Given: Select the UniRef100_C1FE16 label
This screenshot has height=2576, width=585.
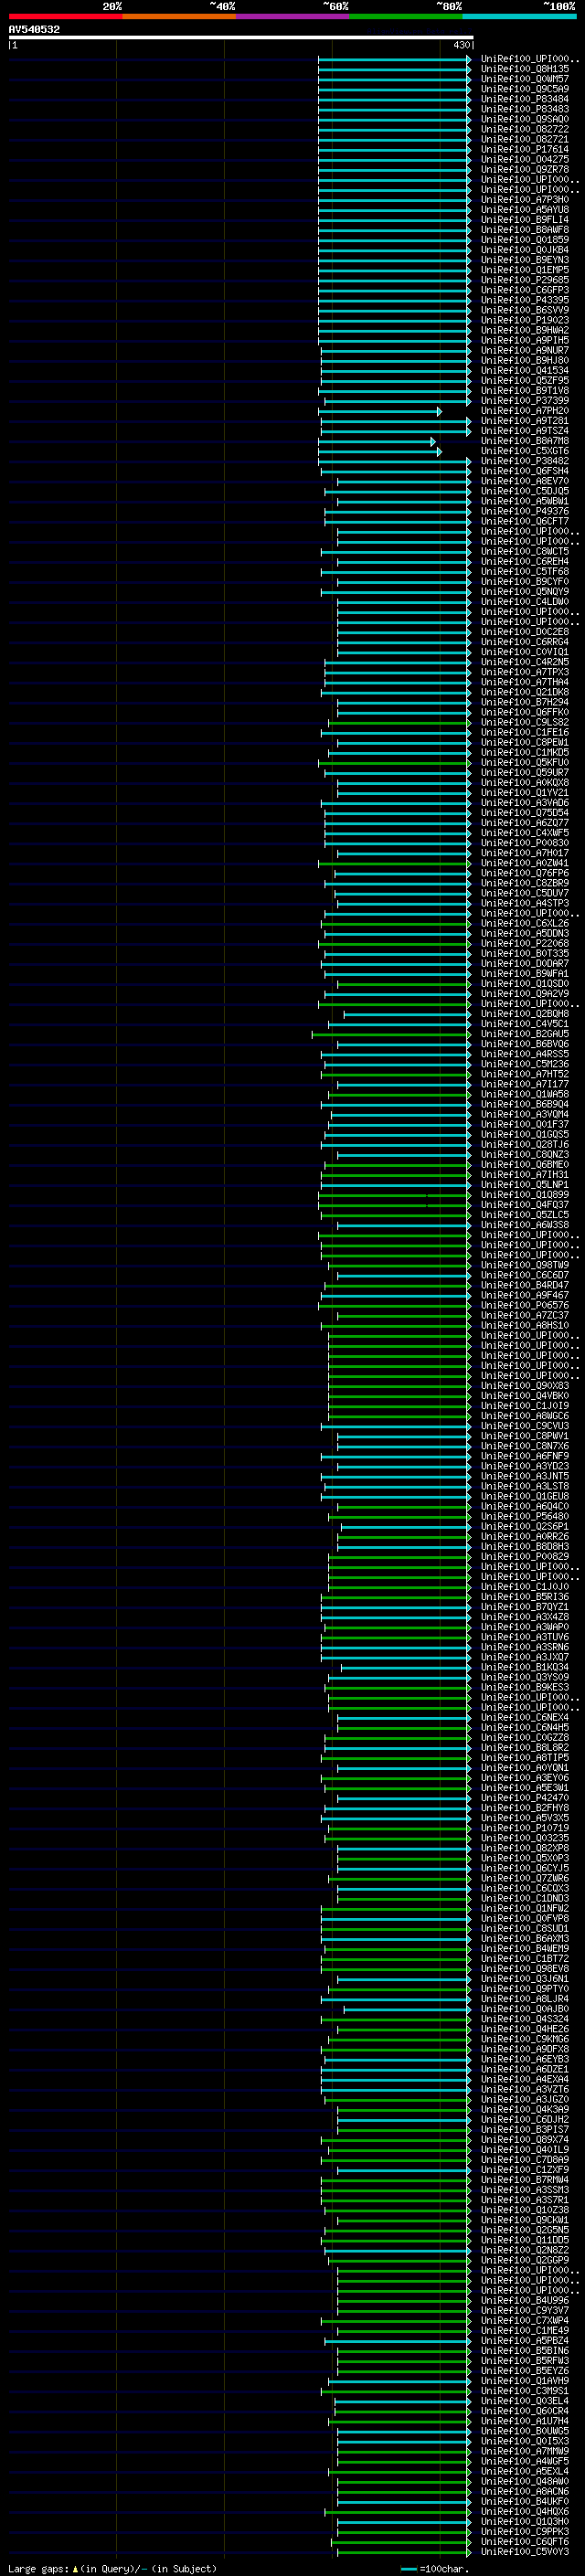Looking at the screenshot, I should (524, 732).
